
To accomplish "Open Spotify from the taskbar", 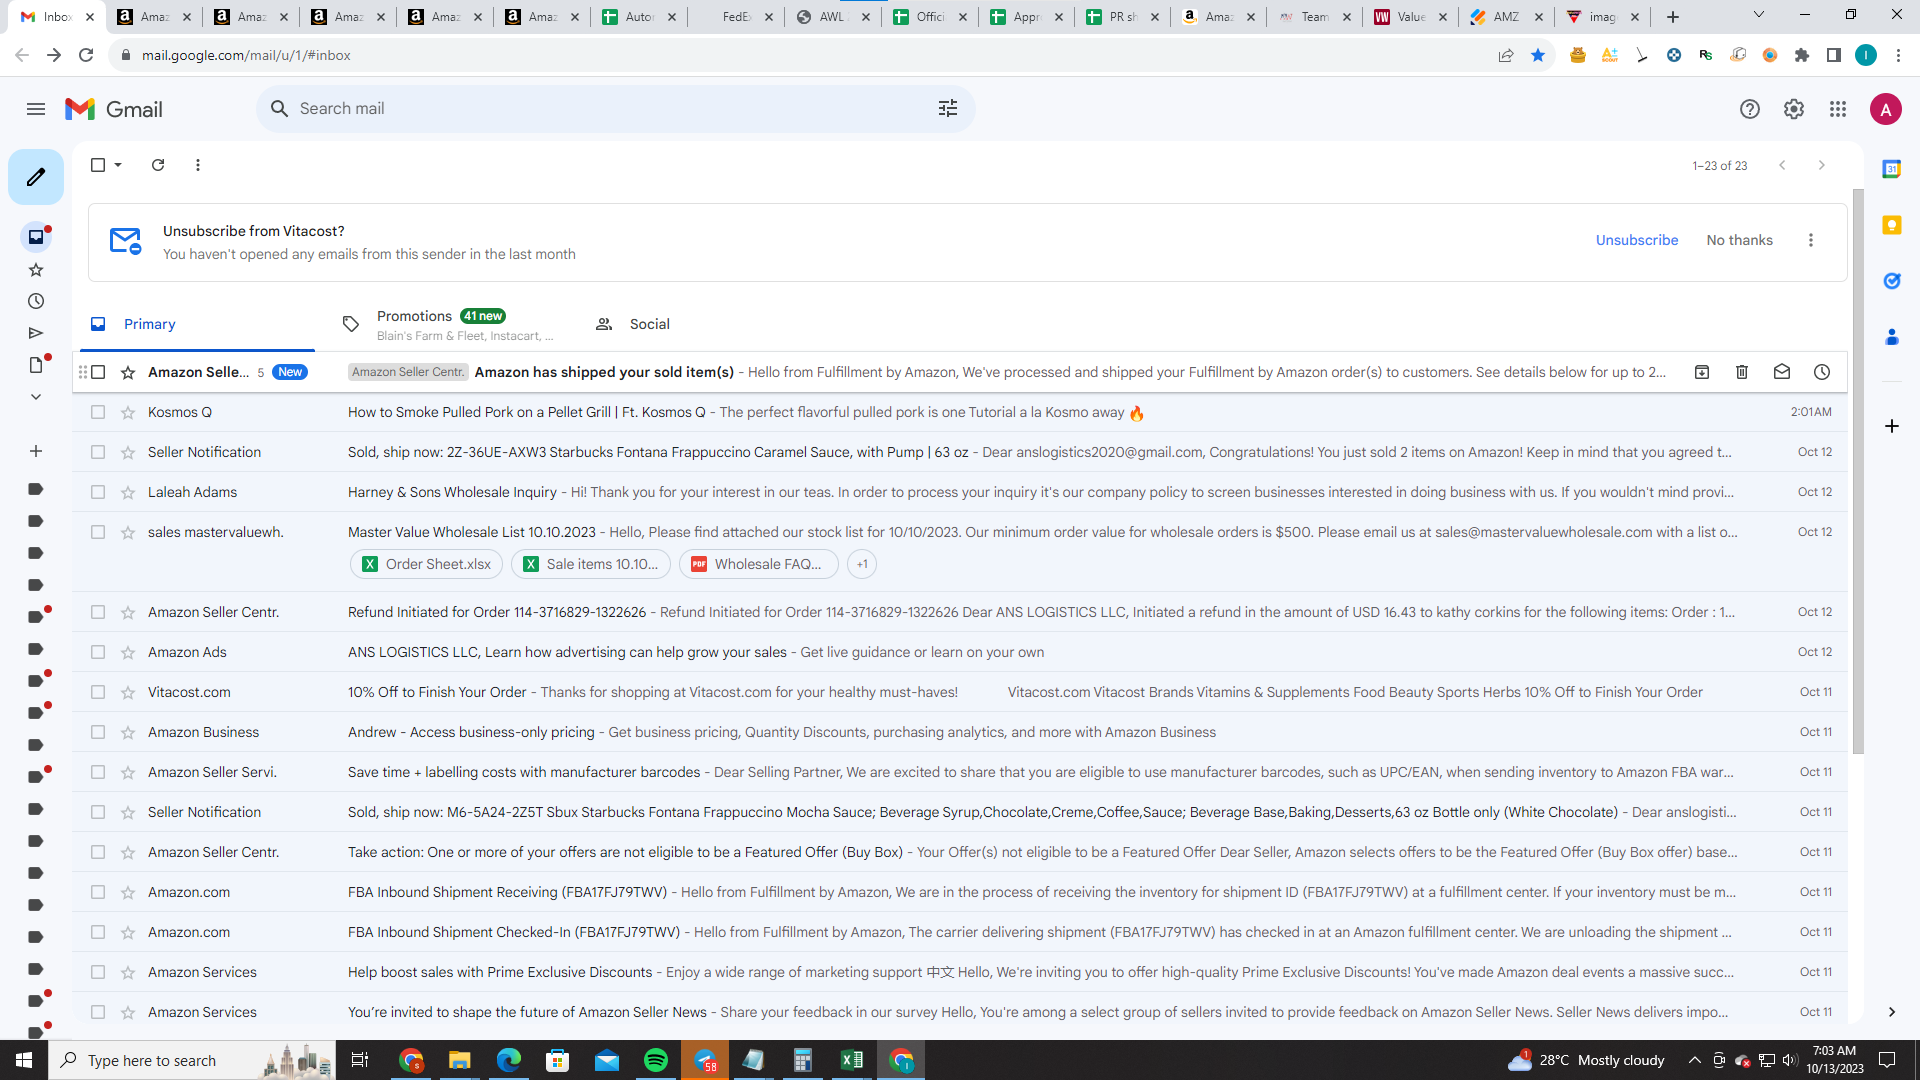I will click(x=656, y=1060).
